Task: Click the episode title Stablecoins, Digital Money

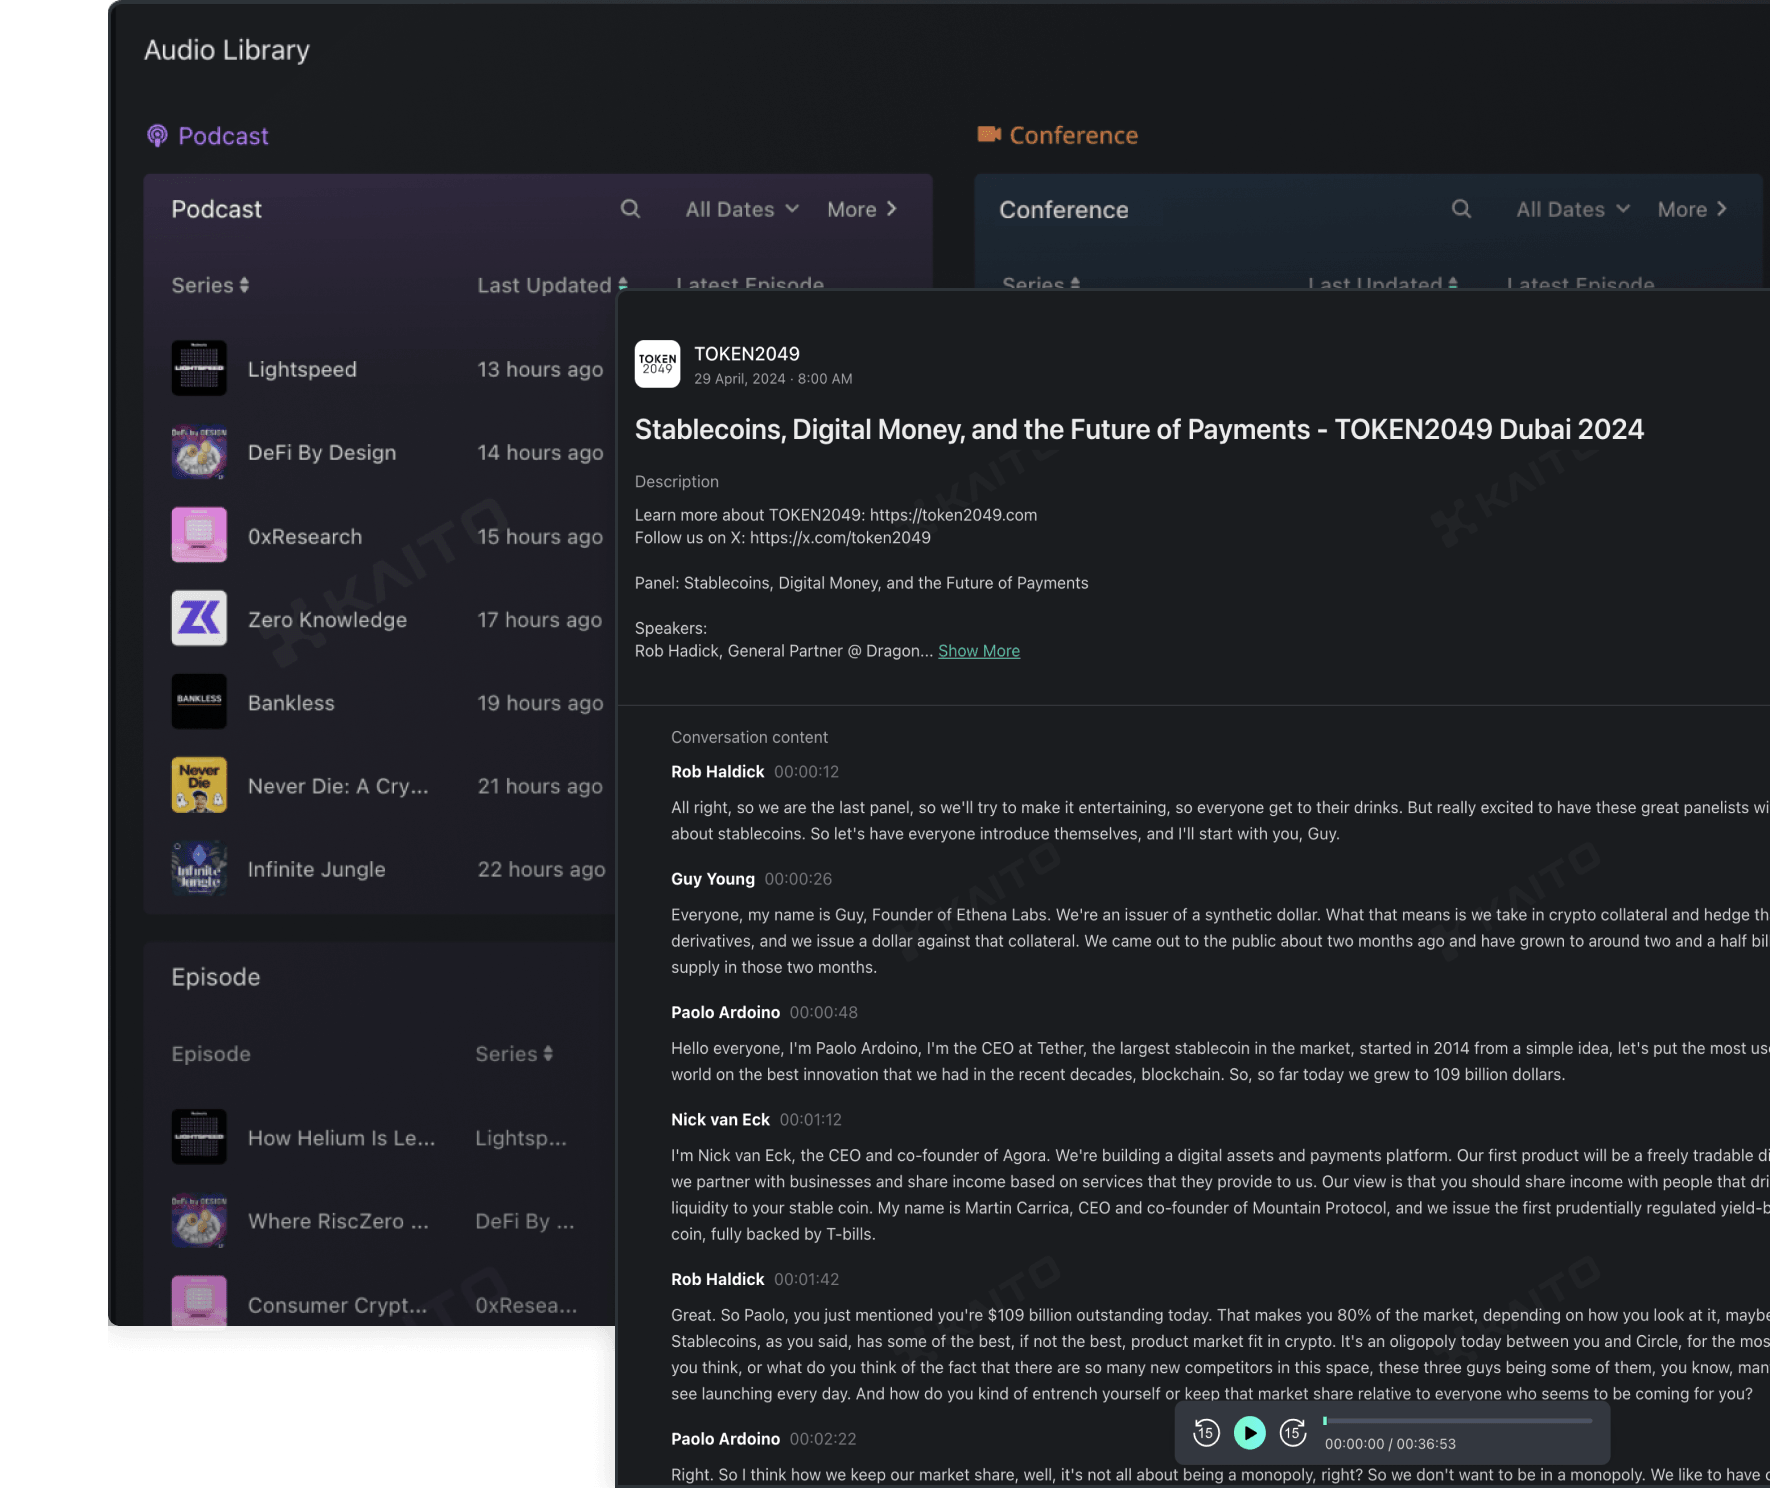Action: [x=1139, y=429]
